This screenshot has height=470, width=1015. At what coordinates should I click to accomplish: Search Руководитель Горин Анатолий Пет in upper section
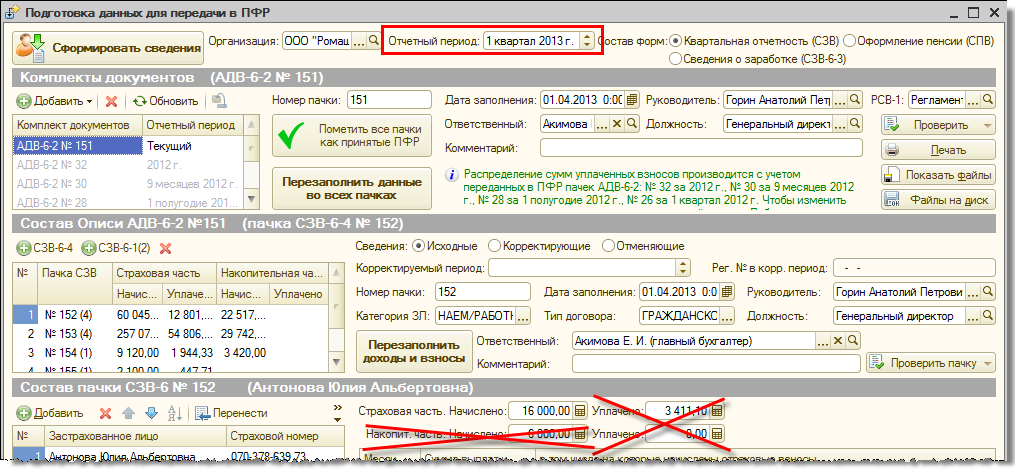click(x=855, y=100)
